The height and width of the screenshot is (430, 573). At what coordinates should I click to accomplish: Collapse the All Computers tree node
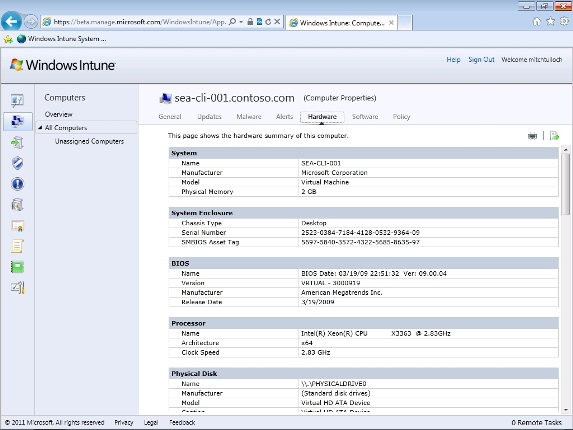[x=40, y=128]
